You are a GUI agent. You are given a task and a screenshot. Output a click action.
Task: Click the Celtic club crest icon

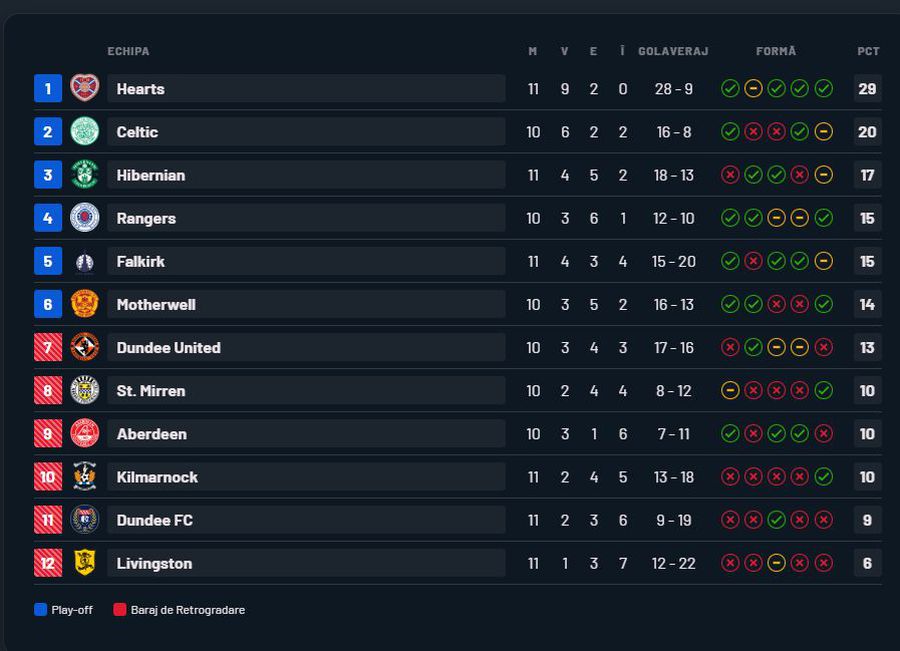tap(85, 131)
